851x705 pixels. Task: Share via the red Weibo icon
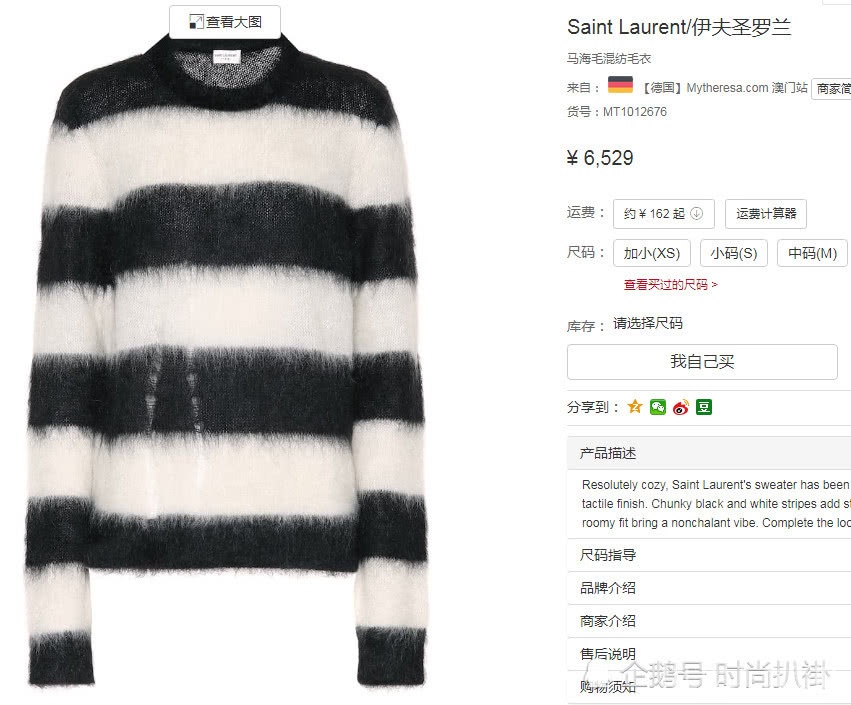(681, 407)
